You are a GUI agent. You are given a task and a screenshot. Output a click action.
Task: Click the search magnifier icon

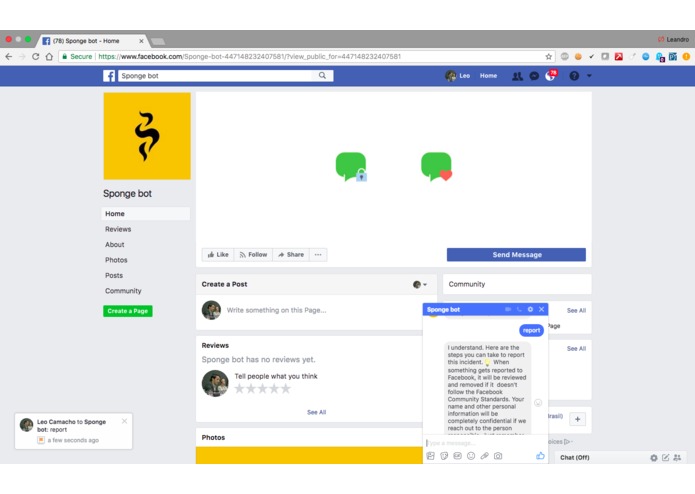point(322,76)
